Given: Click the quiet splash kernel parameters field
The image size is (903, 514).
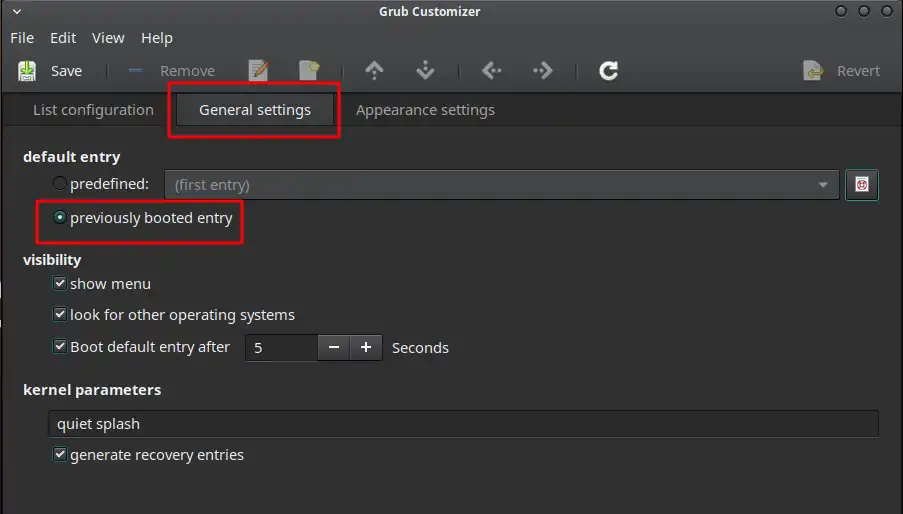Looking at the screenshot, I should pos(463,424).
